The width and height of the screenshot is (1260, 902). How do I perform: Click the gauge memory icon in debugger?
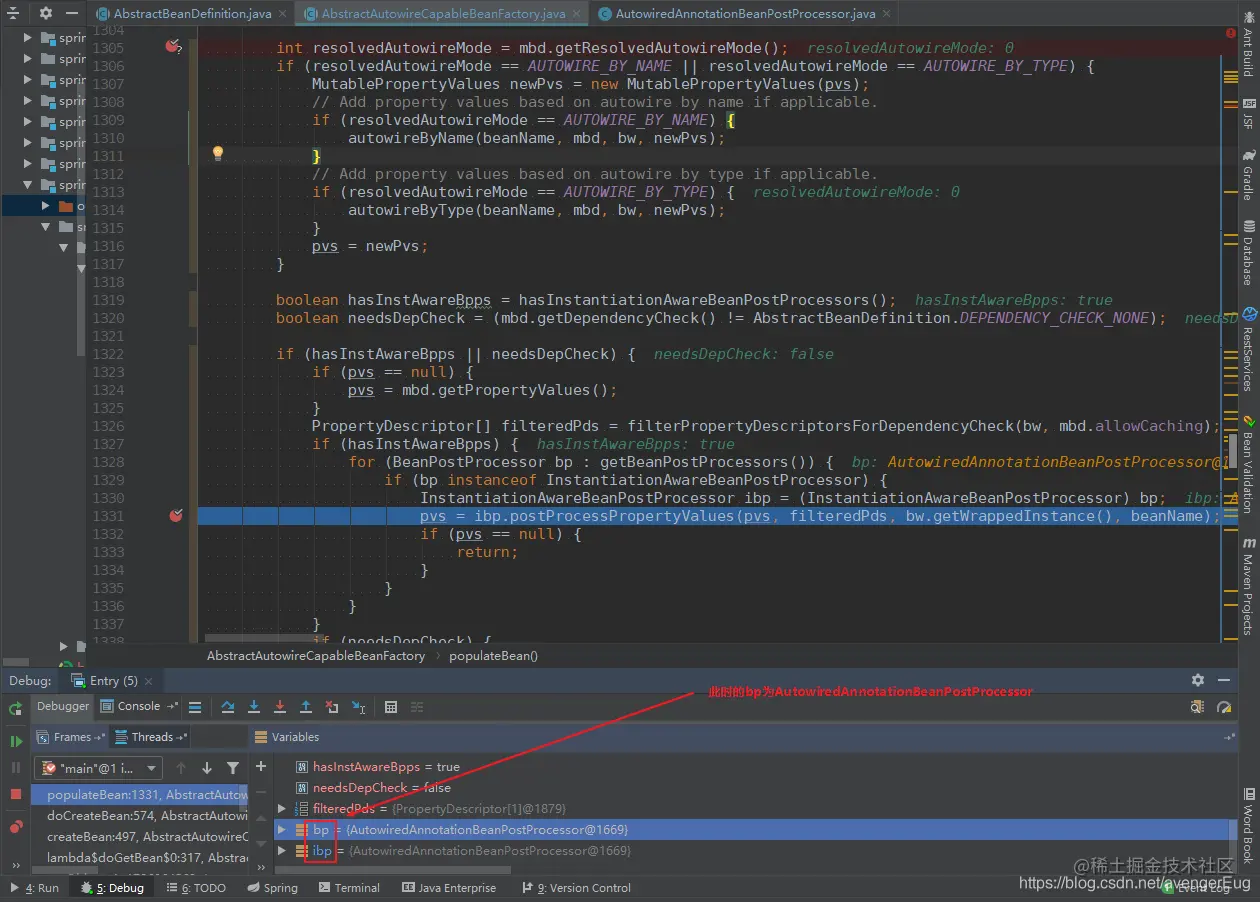point(1224,707)
